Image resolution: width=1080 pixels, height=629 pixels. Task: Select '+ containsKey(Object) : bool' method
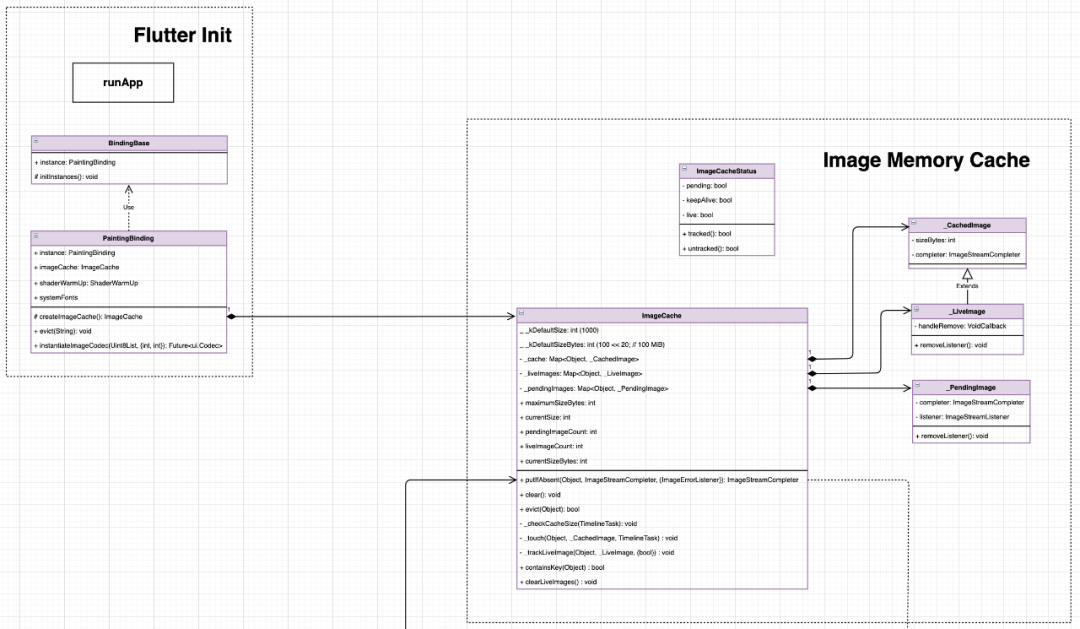click(x=662, y=568)
